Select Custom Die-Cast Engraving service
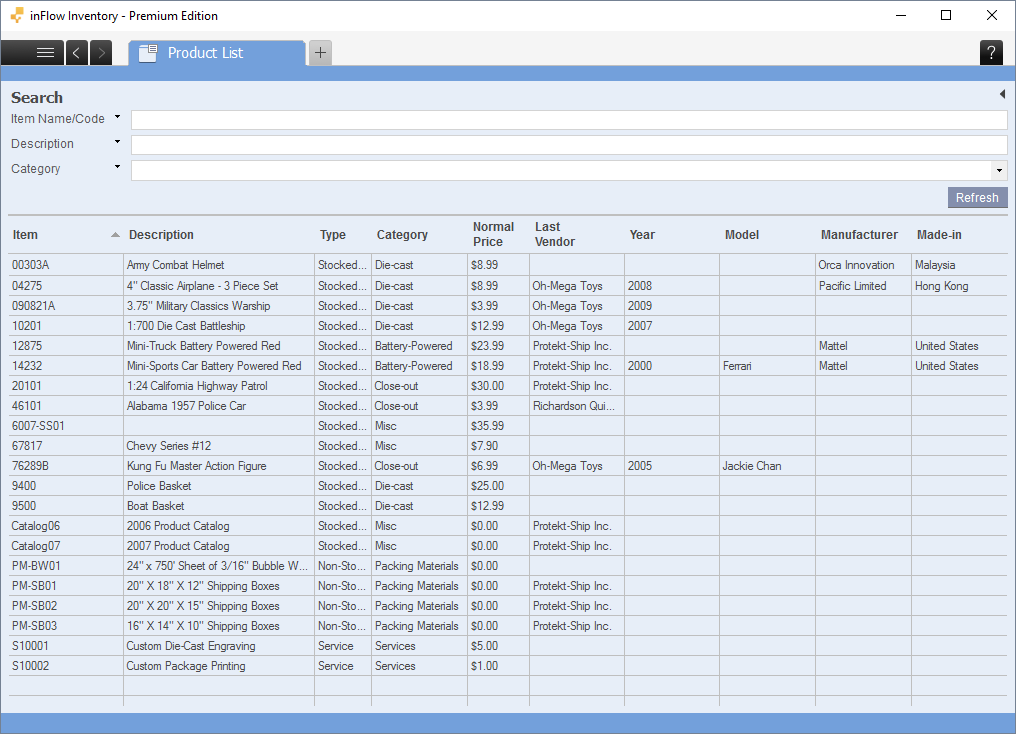This screenshot has height=734, width=1016. coord(190,647)
